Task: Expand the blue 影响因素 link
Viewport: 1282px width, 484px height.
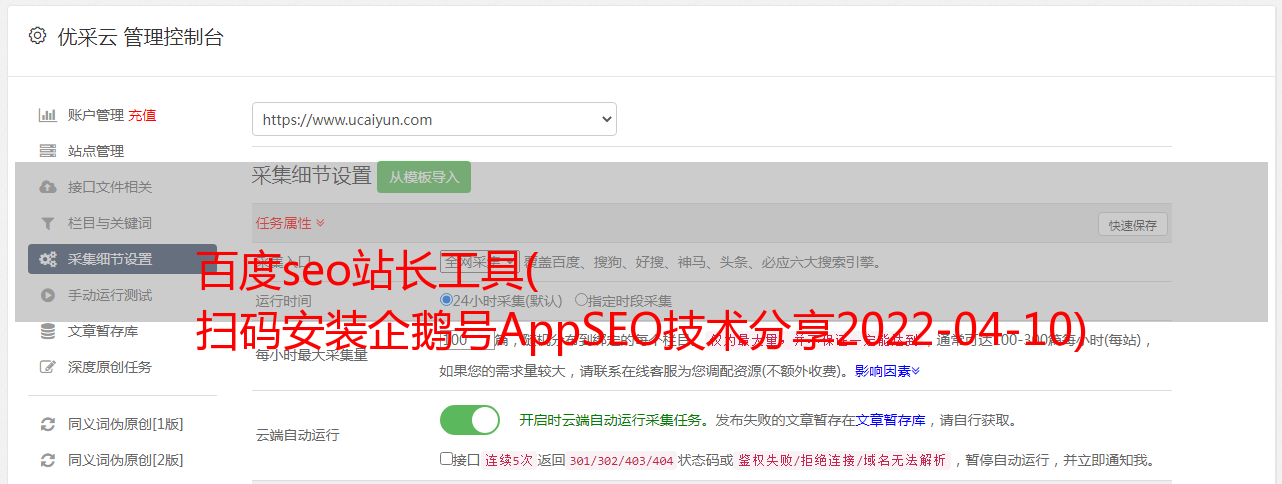Action: pos(887,370)
